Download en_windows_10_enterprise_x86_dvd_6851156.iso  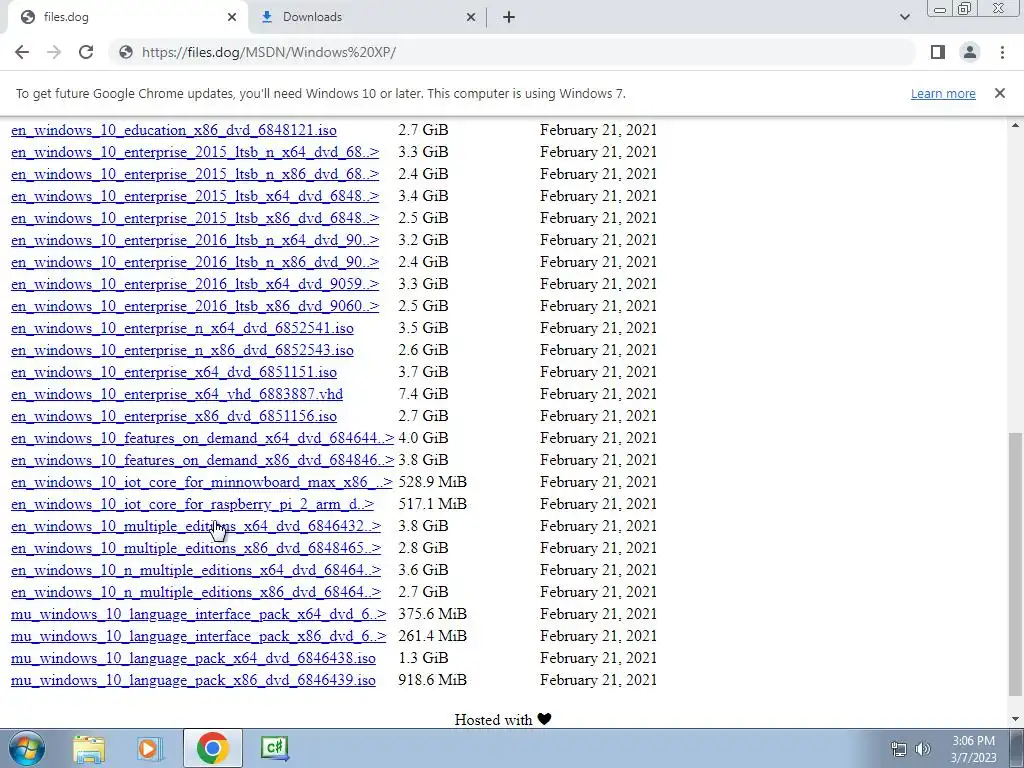click(x=174, y=416)
